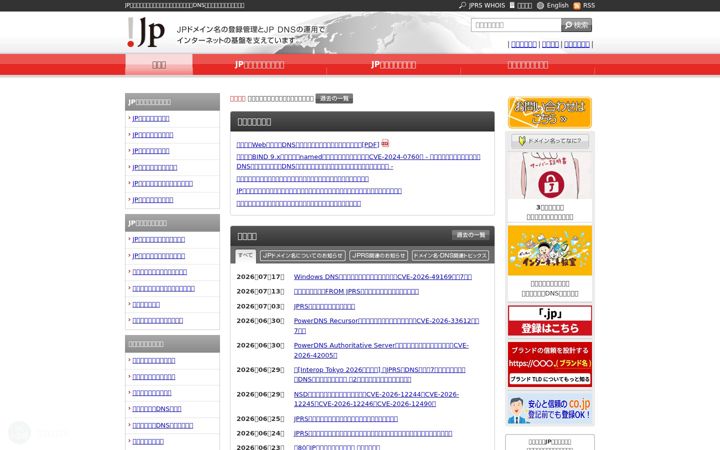
Task: Click the orange RSS feed icon
Action: (x=577, y=6)
